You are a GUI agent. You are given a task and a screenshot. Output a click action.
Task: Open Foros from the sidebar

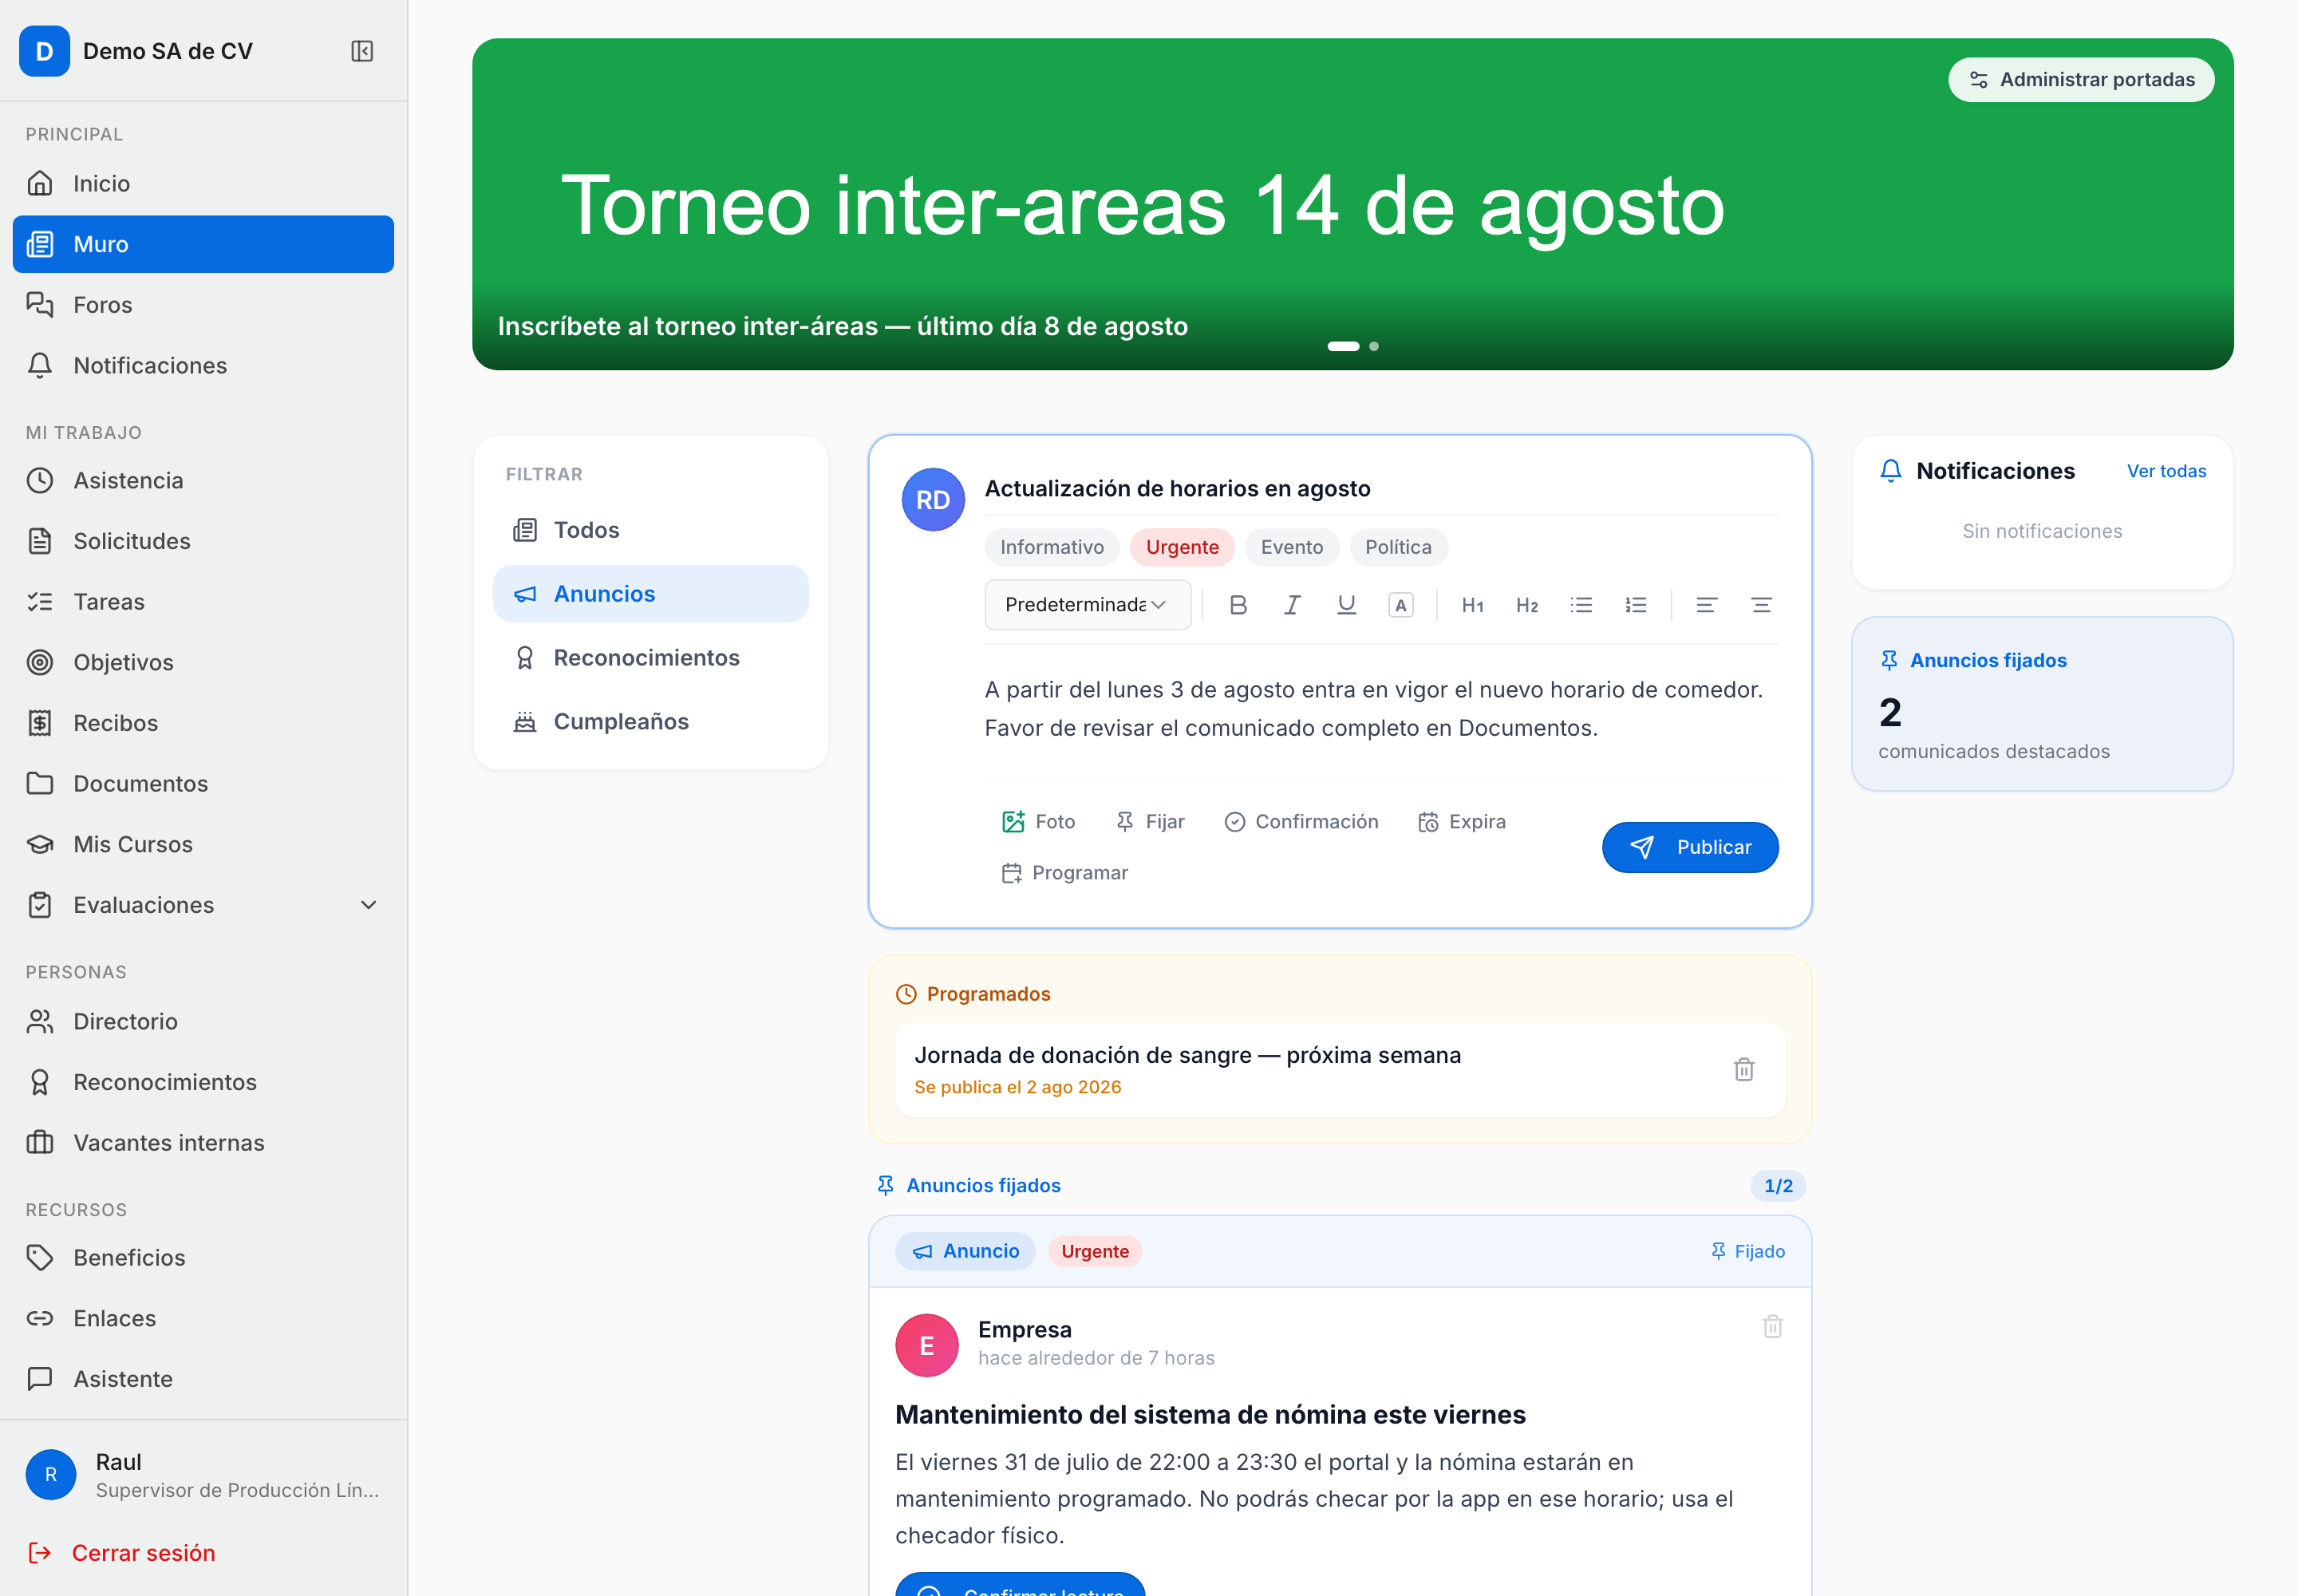pos(203,305)
